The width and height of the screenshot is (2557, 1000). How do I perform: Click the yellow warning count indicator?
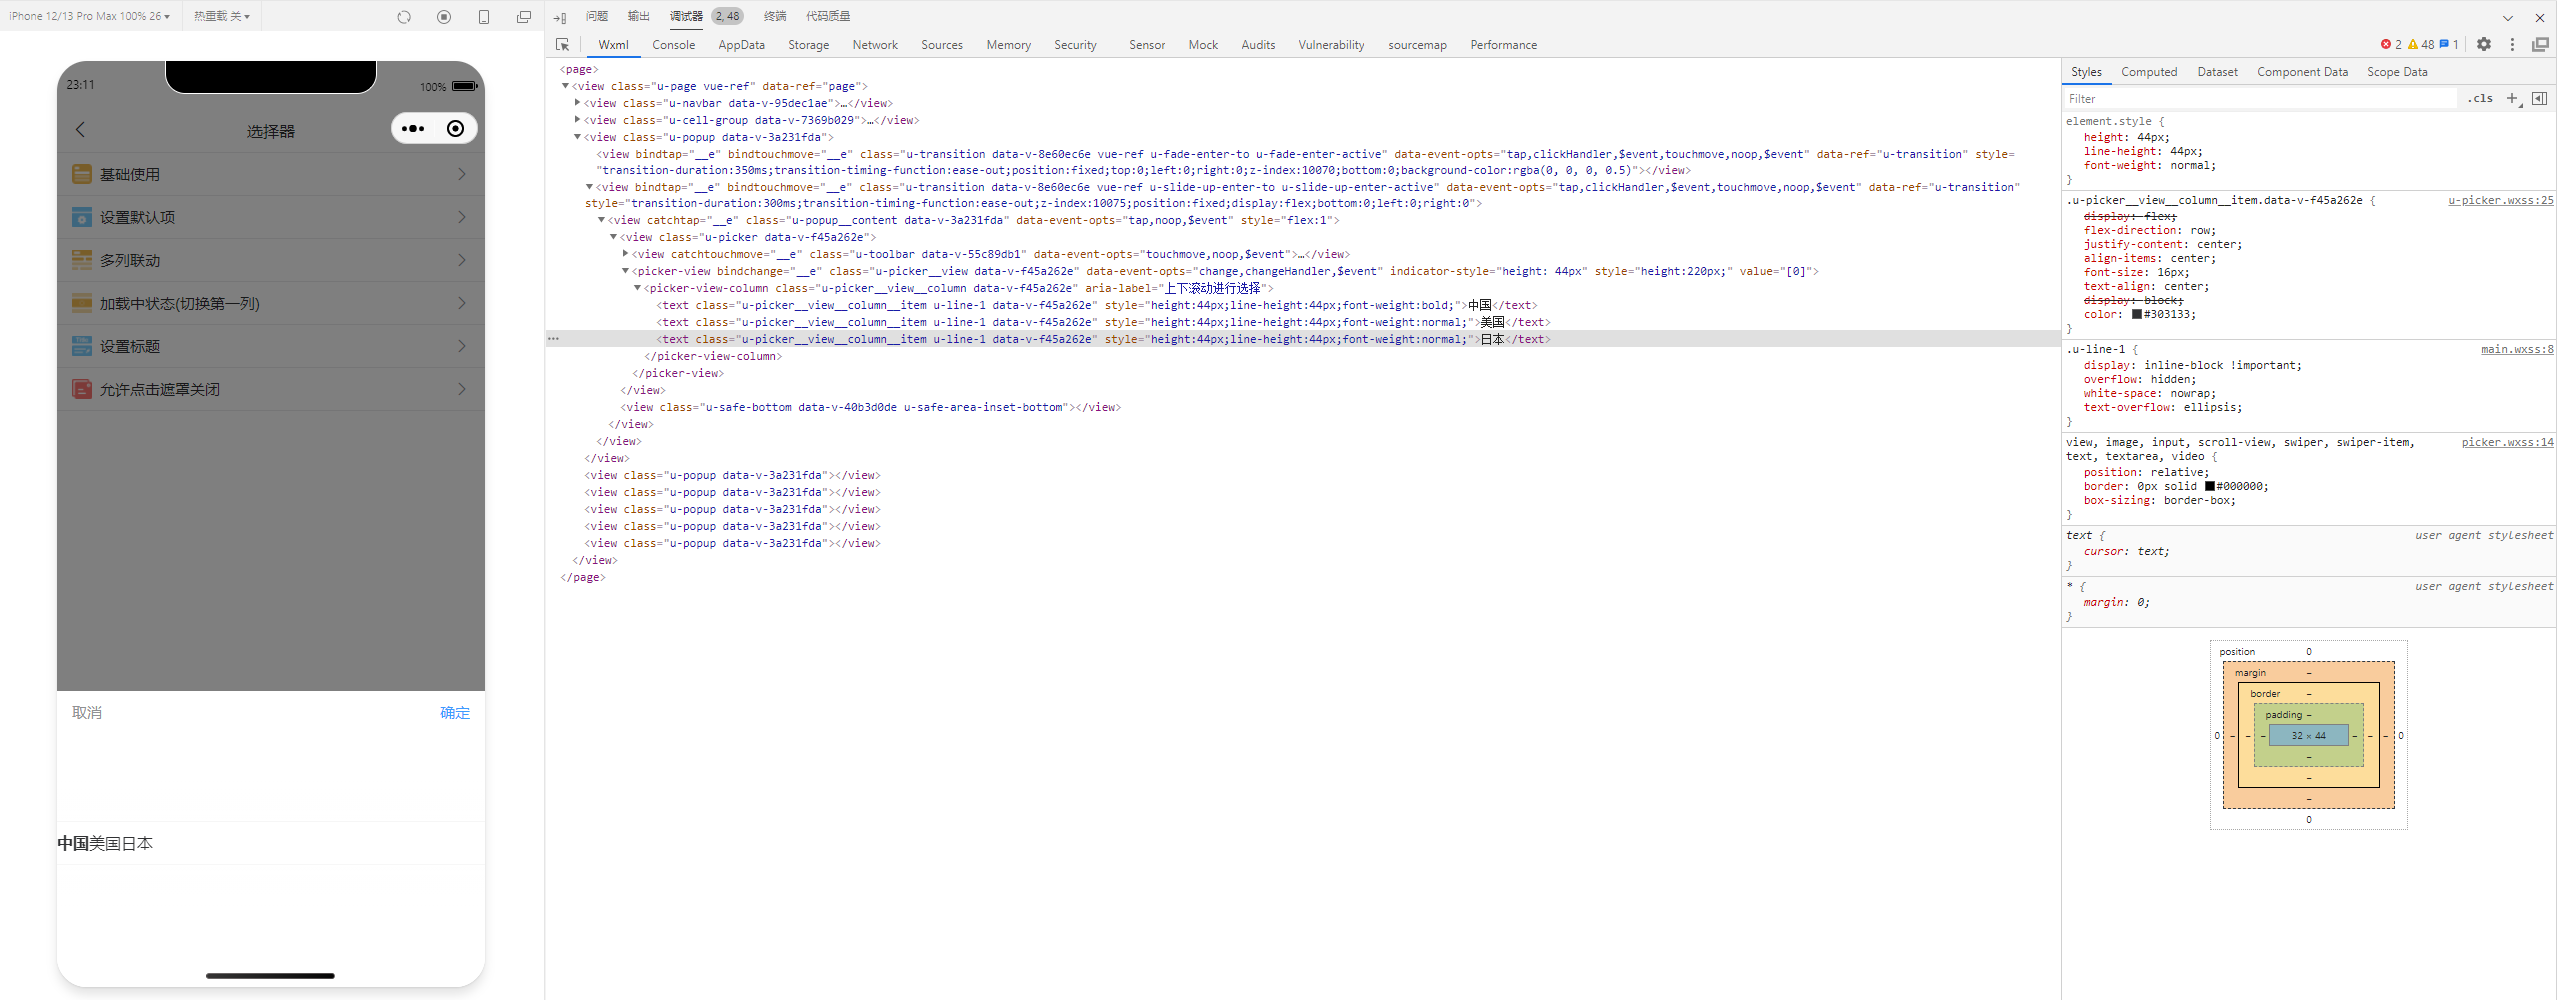pos(2421,45)
